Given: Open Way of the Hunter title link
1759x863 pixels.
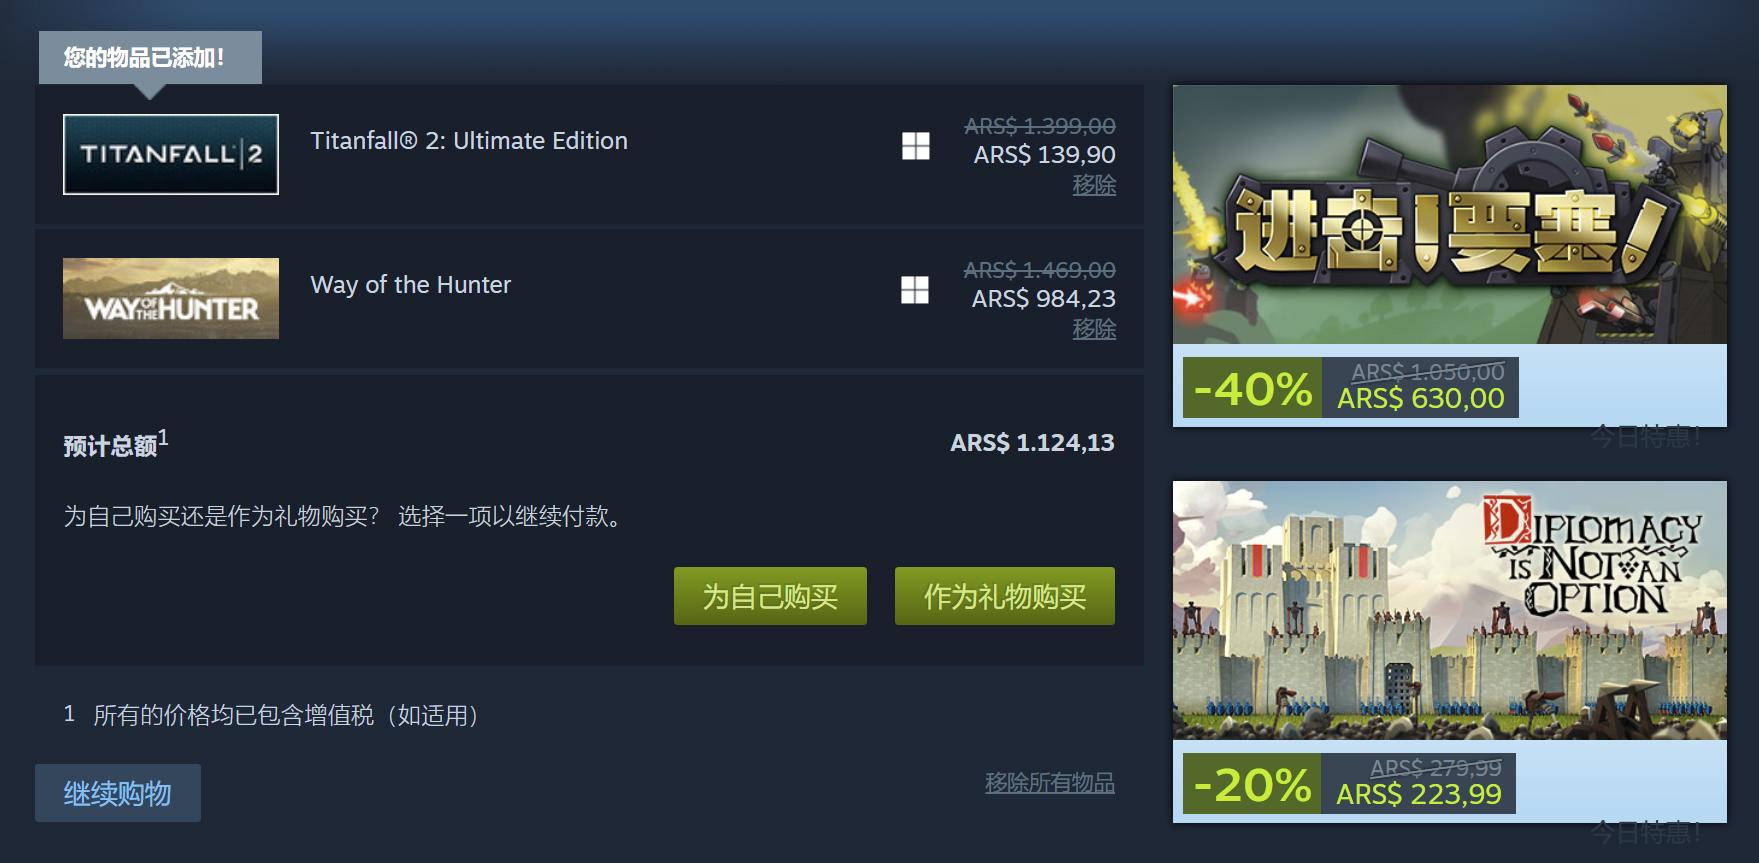Looking at the screenshot, I should (x=411, y=285).
